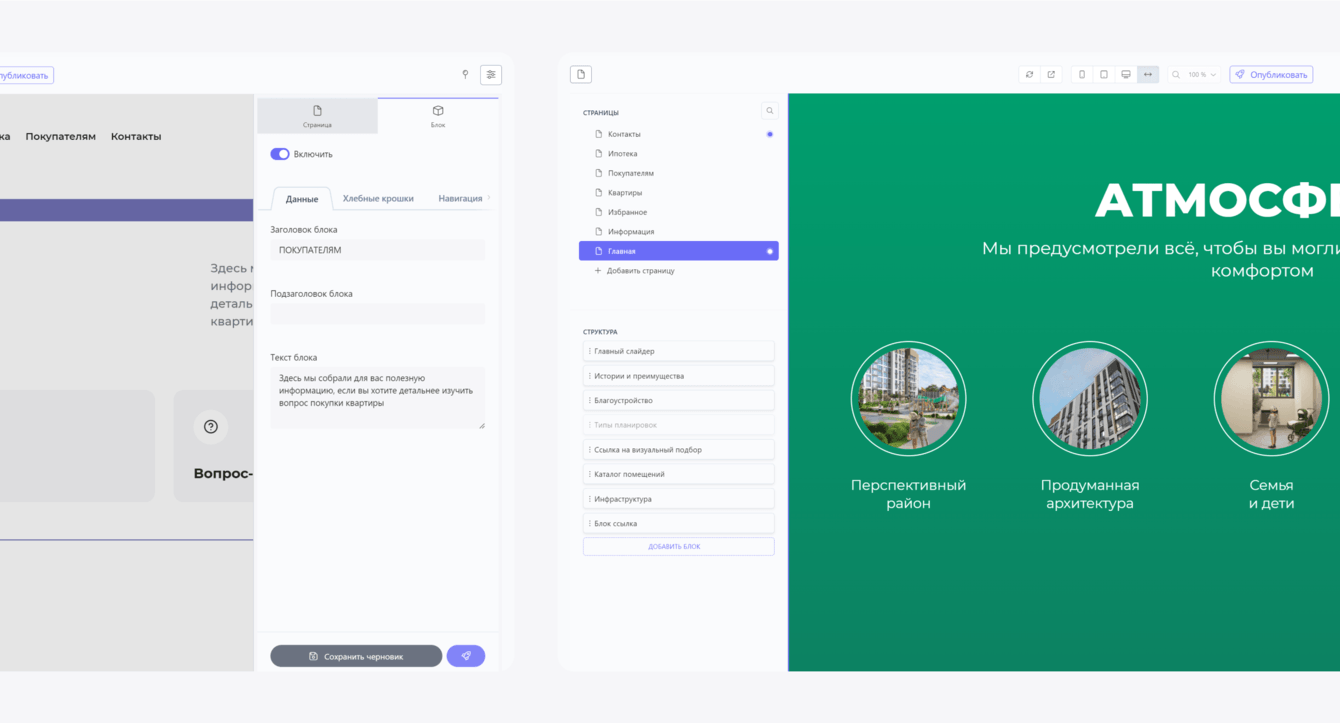
Task: Click the zoom magnifier icon beside 100 %
Action: point(1176,74)
